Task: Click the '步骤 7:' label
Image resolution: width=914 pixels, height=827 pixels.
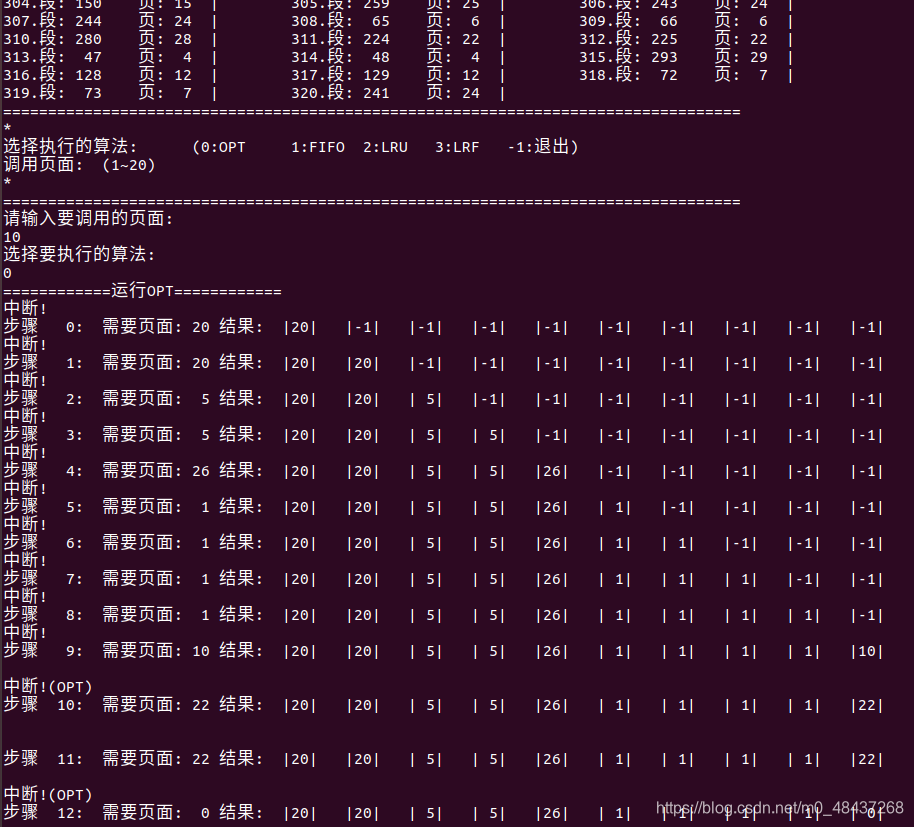Action: coord(43,579)
